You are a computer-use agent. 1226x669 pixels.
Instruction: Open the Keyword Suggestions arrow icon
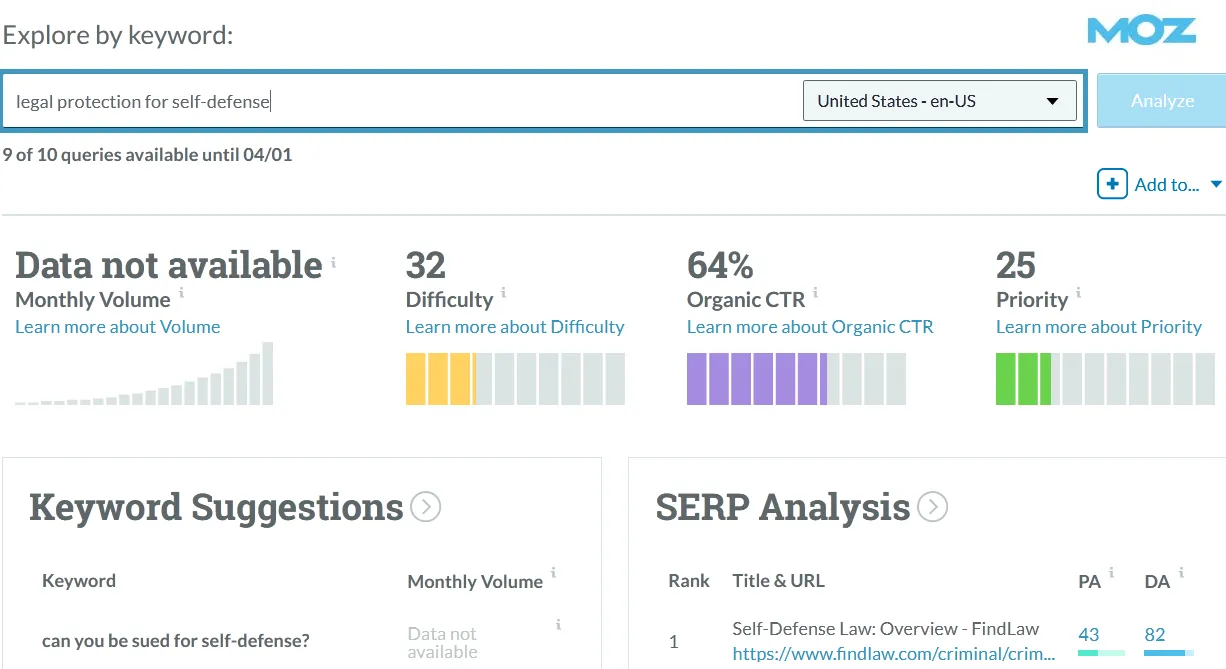[x=426, y=508]
